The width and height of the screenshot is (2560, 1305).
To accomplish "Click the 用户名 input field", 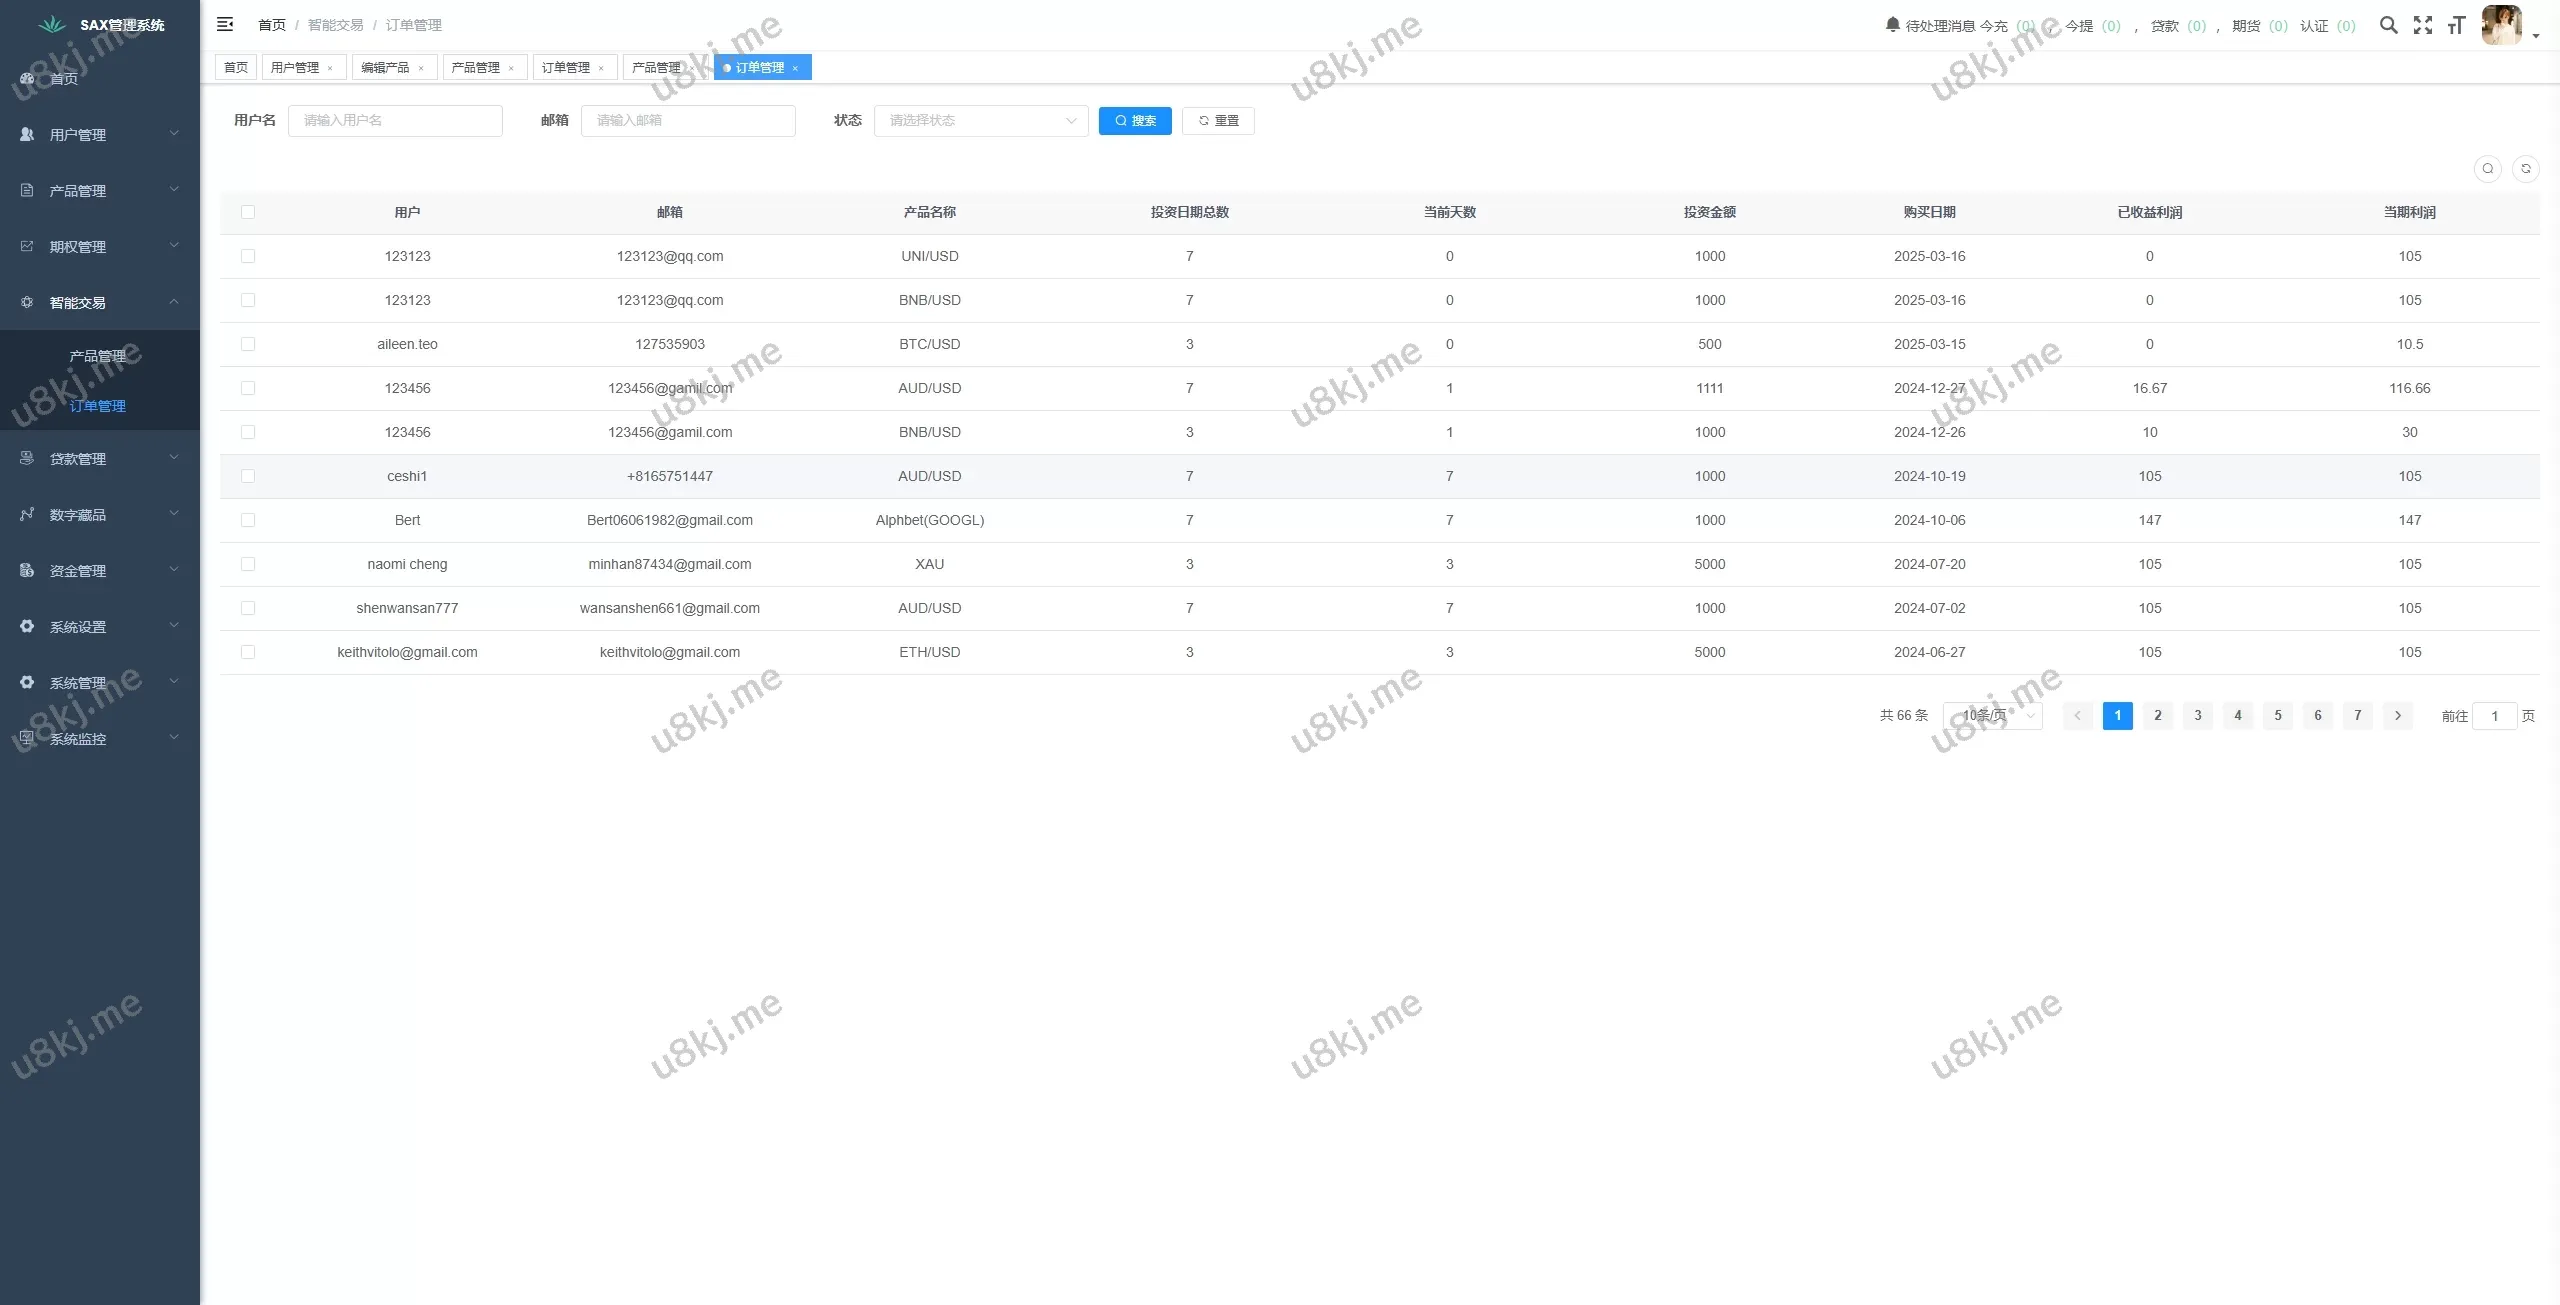I will [395, 121].
